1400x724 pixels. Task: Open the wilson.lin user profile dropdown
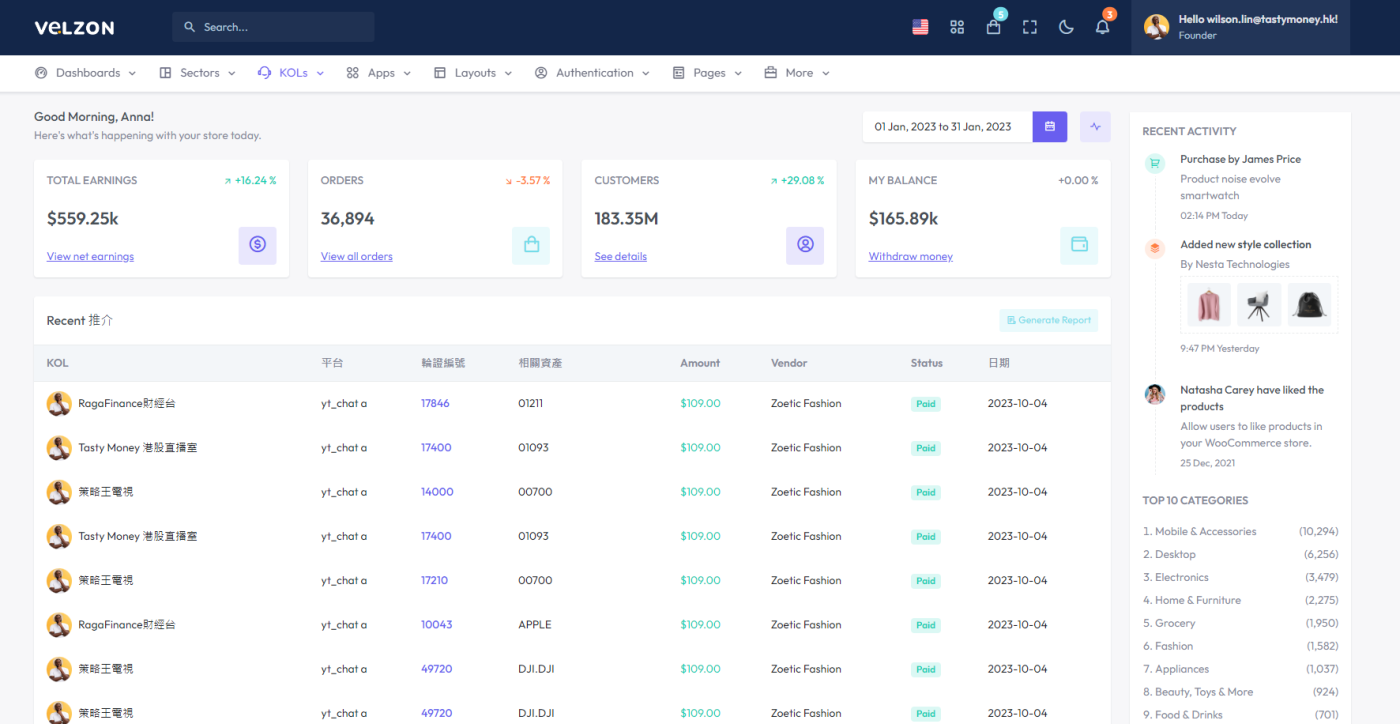click(1240, 27)
